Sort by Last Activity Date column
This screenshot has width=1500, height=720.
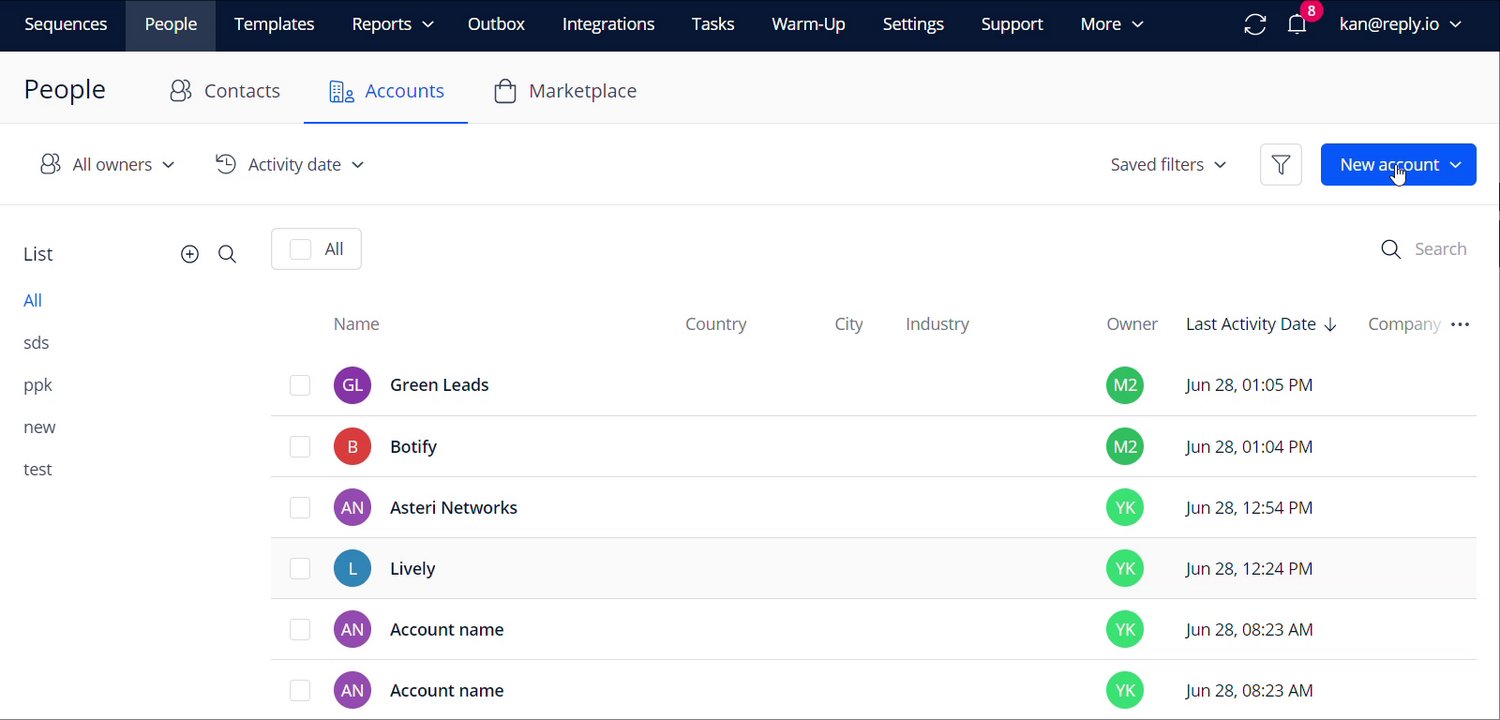pos(1261,324)
